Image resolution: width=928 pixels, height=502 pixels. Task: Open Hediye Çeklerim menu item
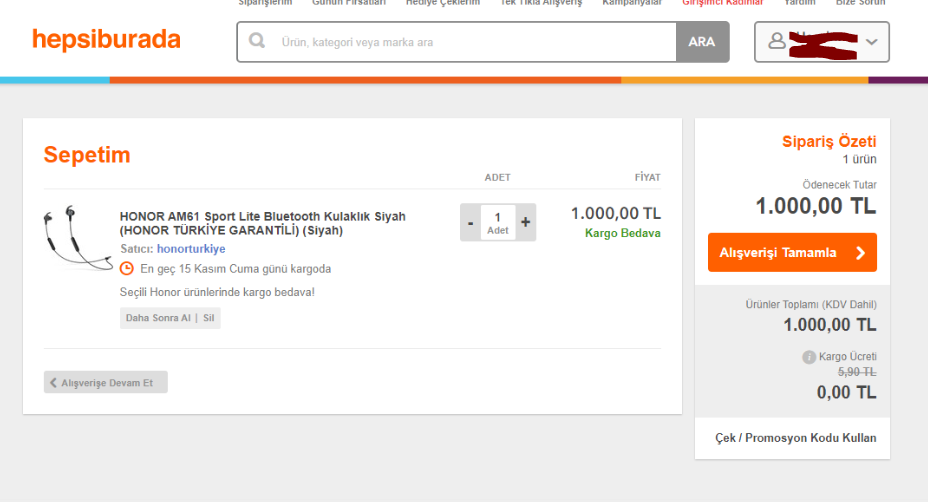443,3
